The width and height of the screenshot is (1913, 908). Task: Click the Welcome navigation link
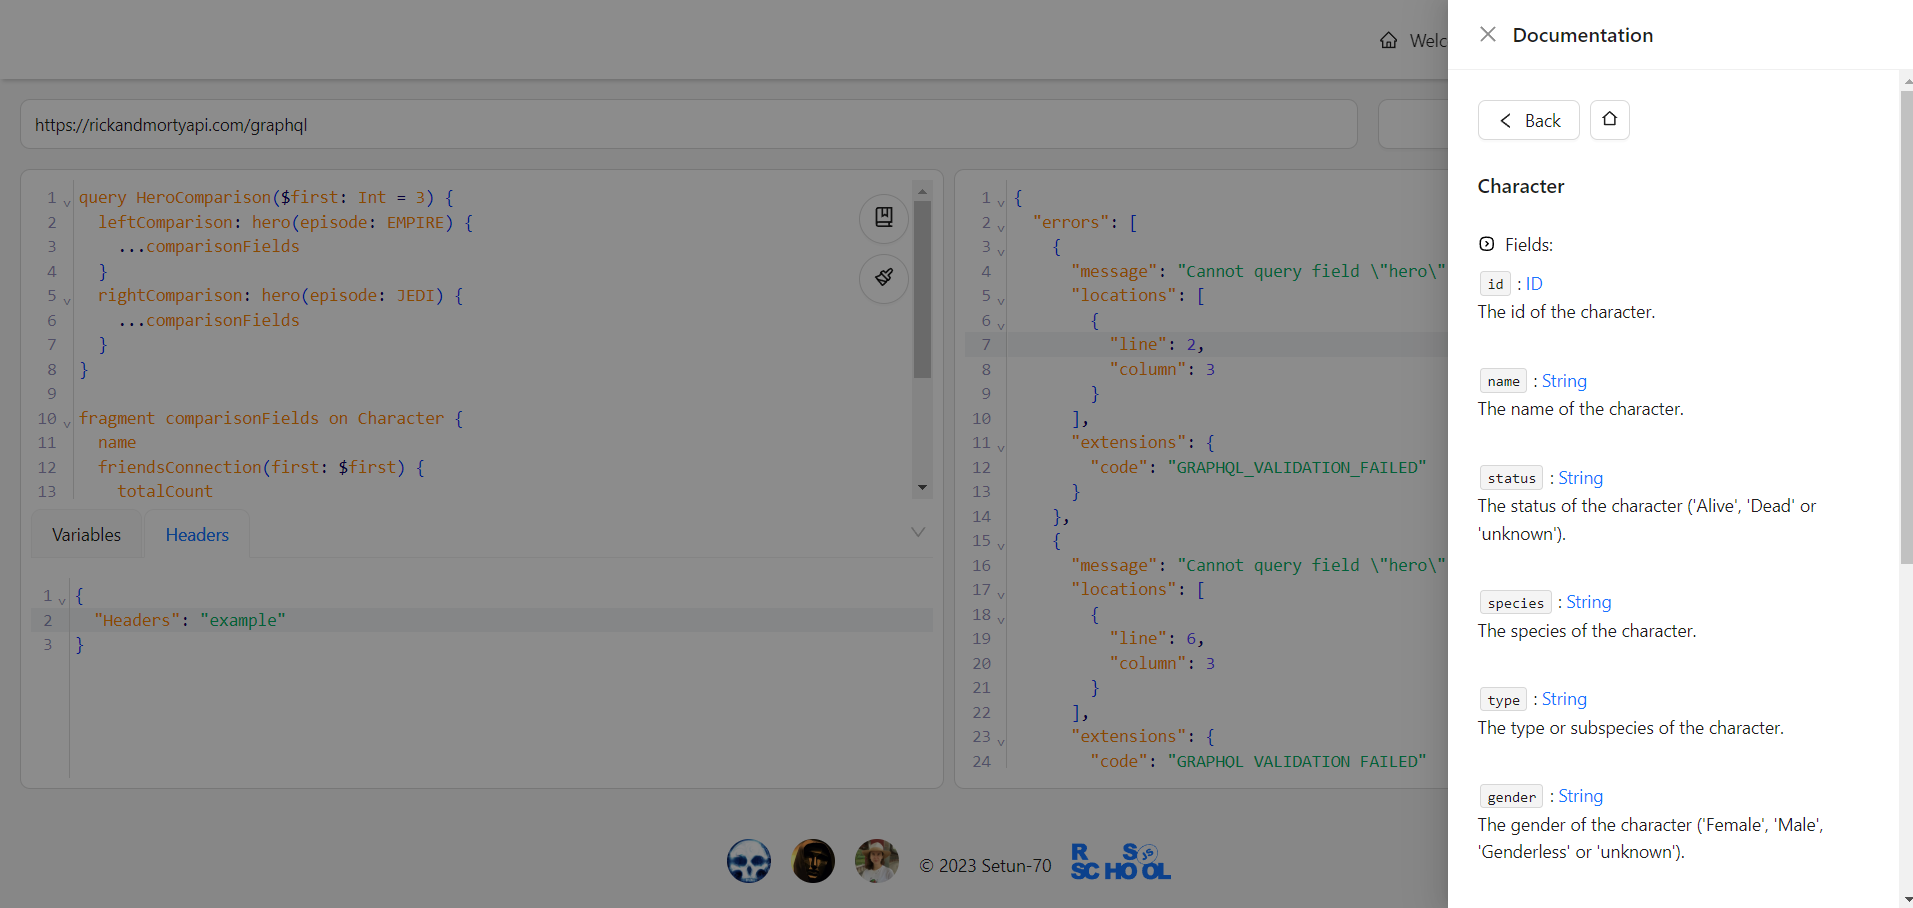1428,41
